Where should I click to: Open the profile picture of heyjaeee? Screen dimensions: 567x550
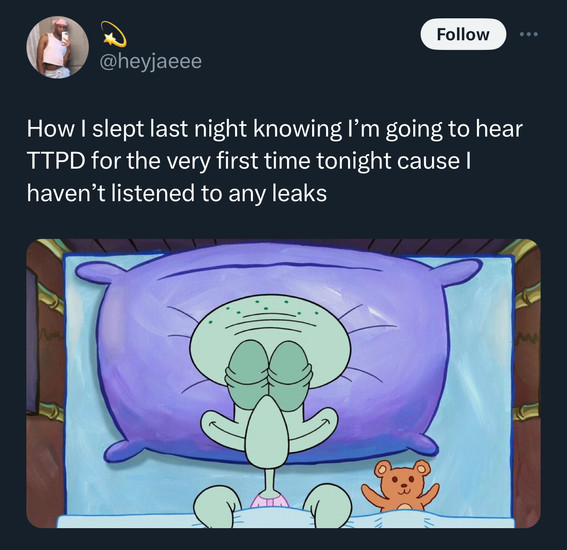pos(57,47)
